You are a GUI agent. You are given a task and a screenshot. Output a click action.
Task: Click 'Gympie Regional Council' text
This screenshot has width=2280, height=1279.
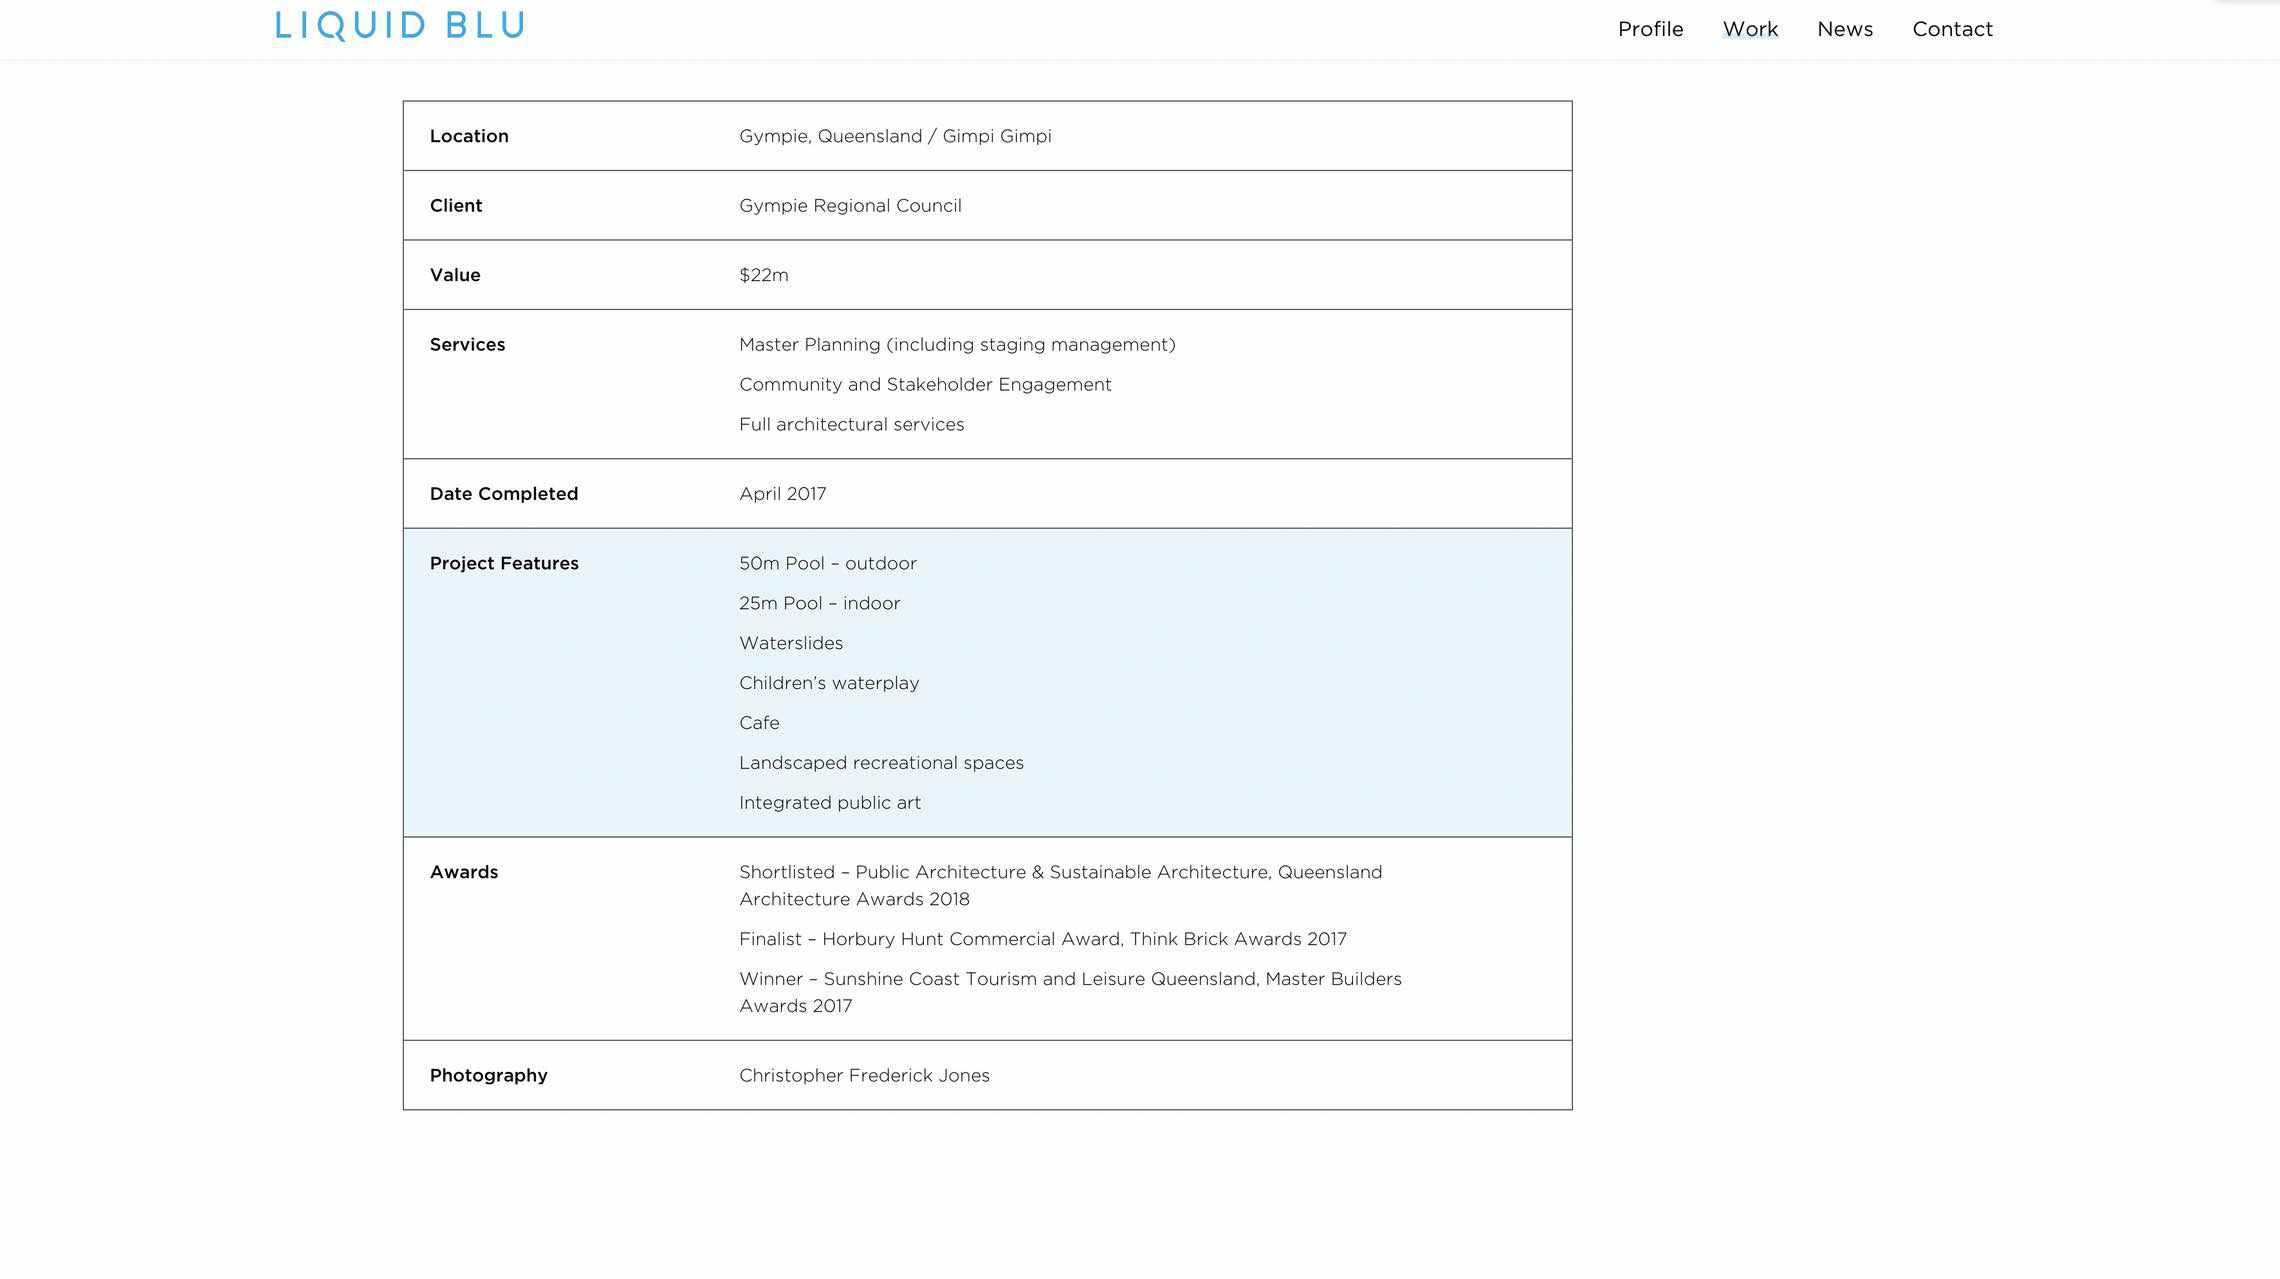click(x=850, y=206)
